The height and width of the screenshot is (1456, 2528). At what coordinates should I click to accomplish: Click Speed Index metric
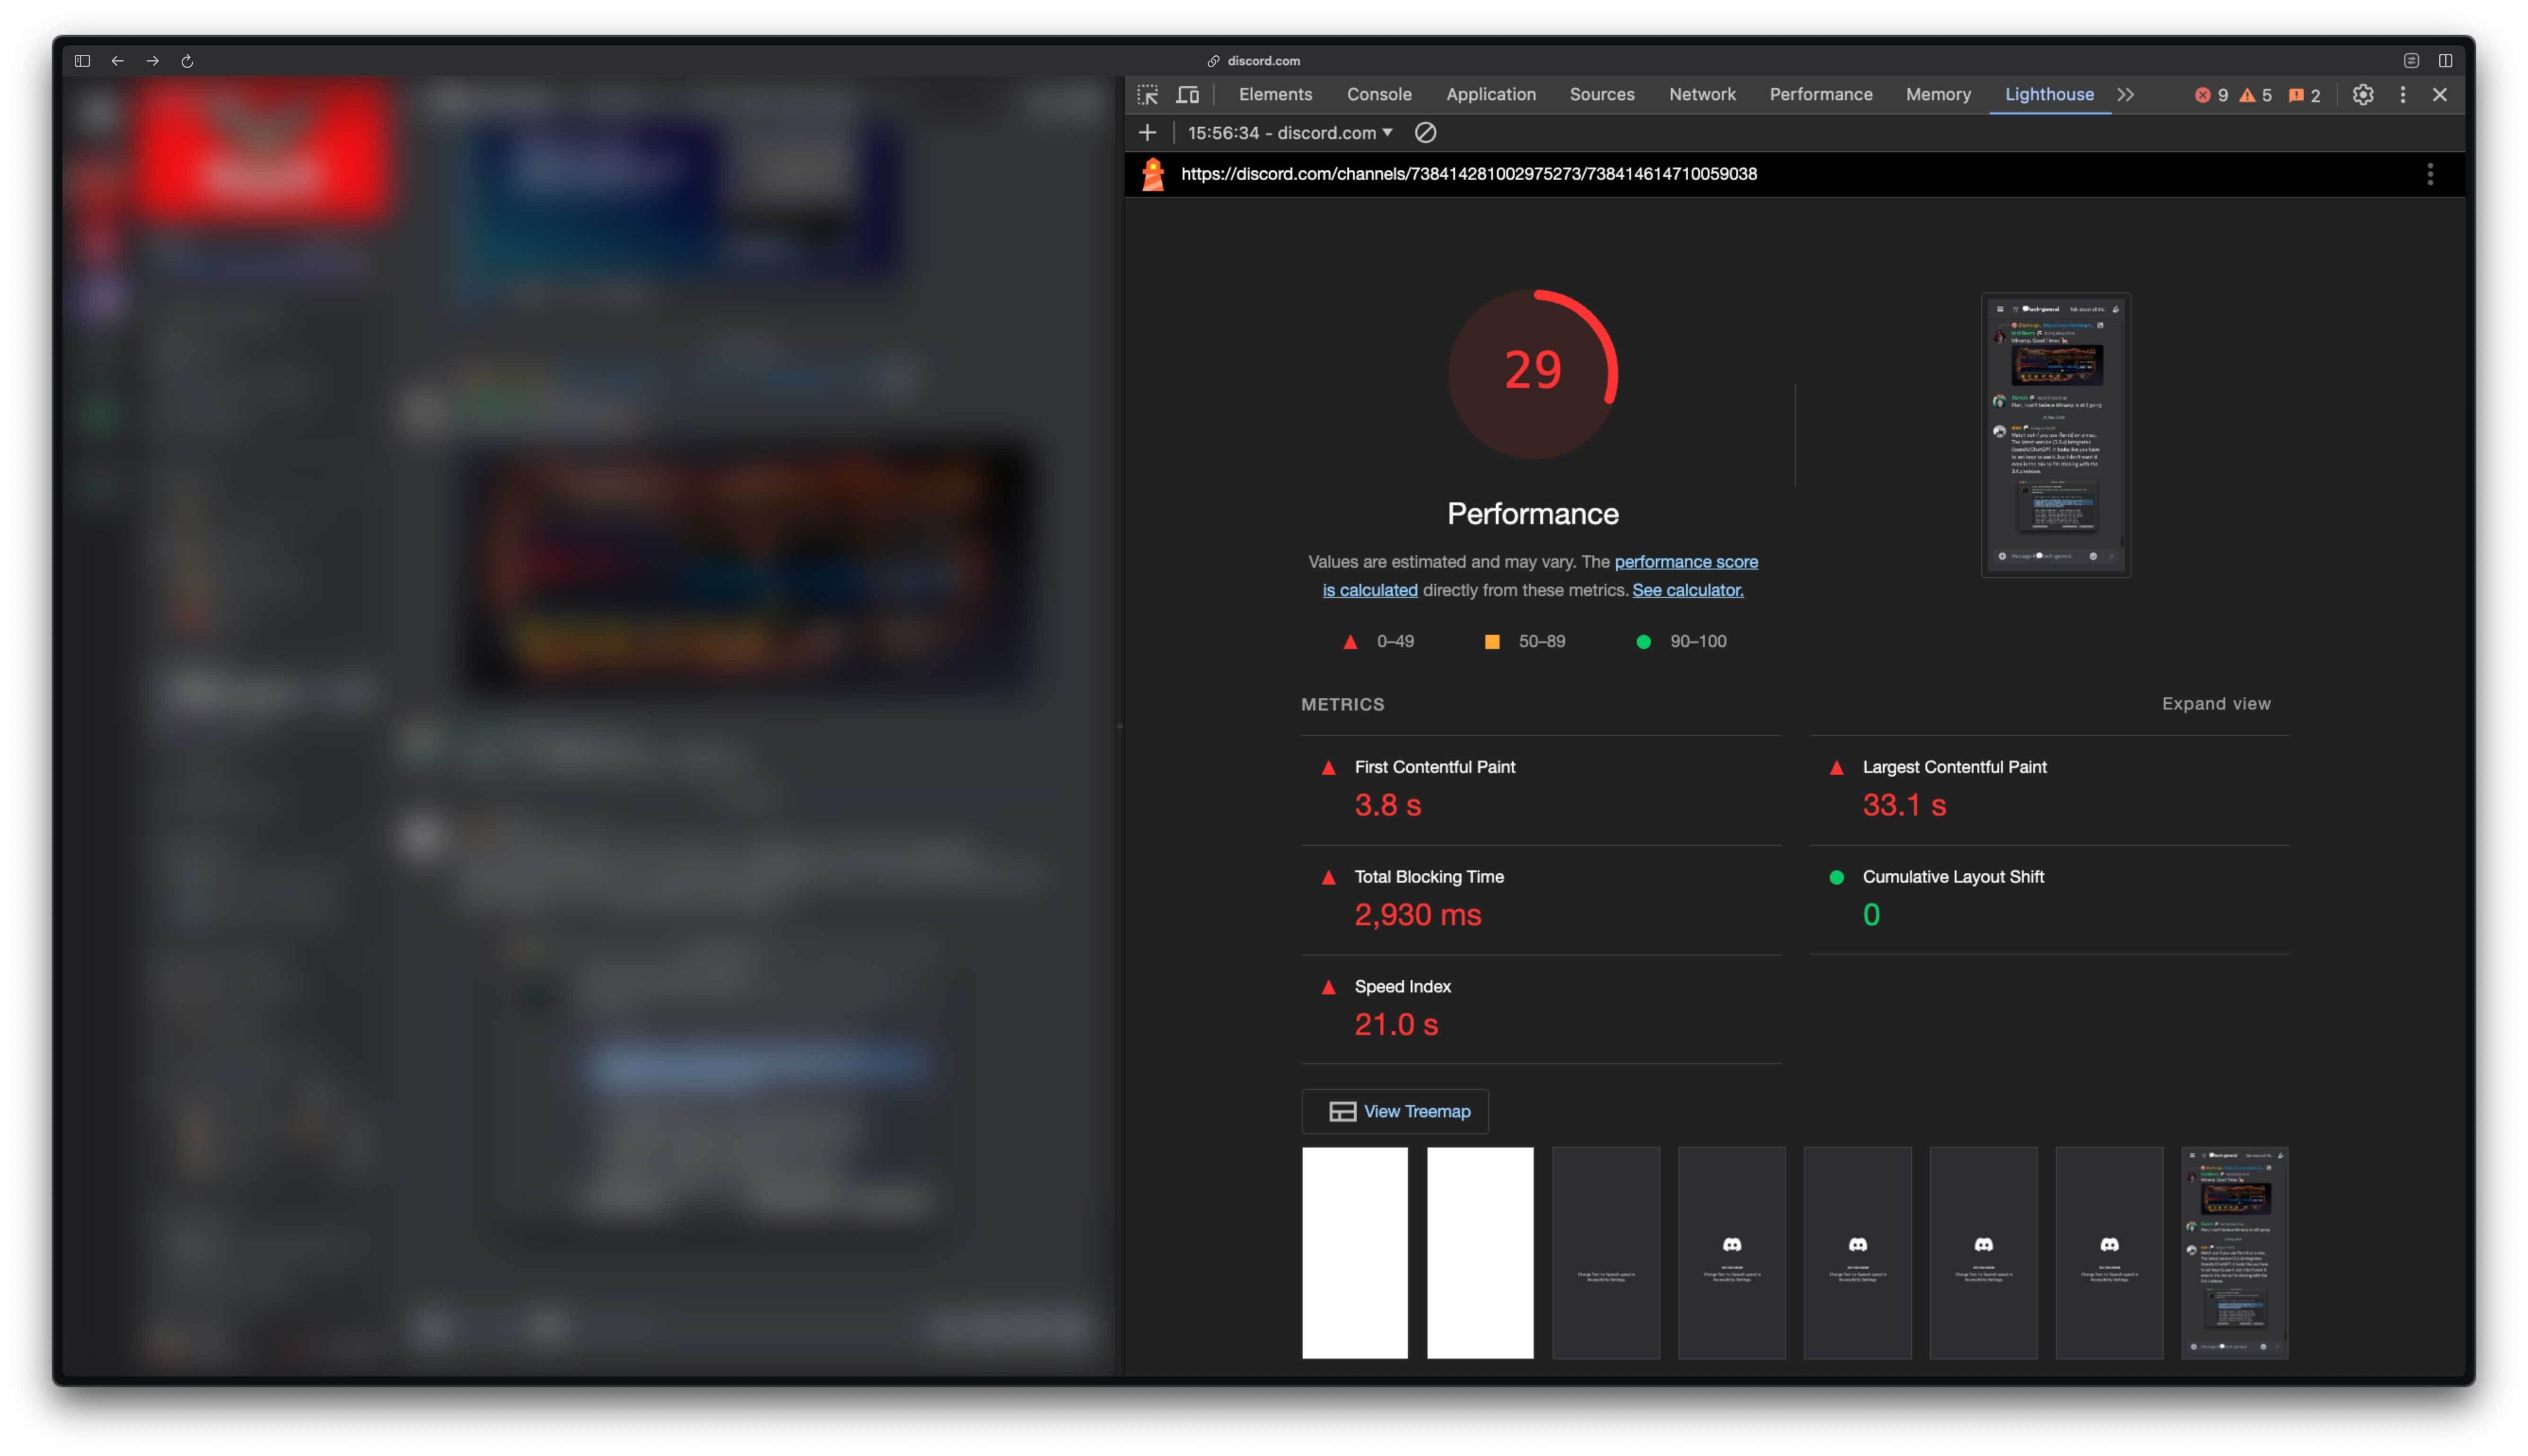pos(1402,987)
